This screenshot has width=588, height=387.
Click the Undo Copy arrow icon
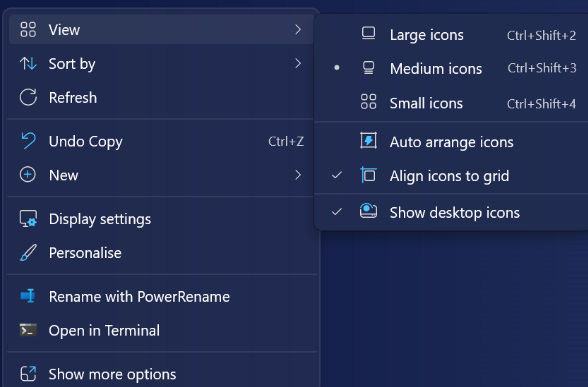[x=28, y=141]
